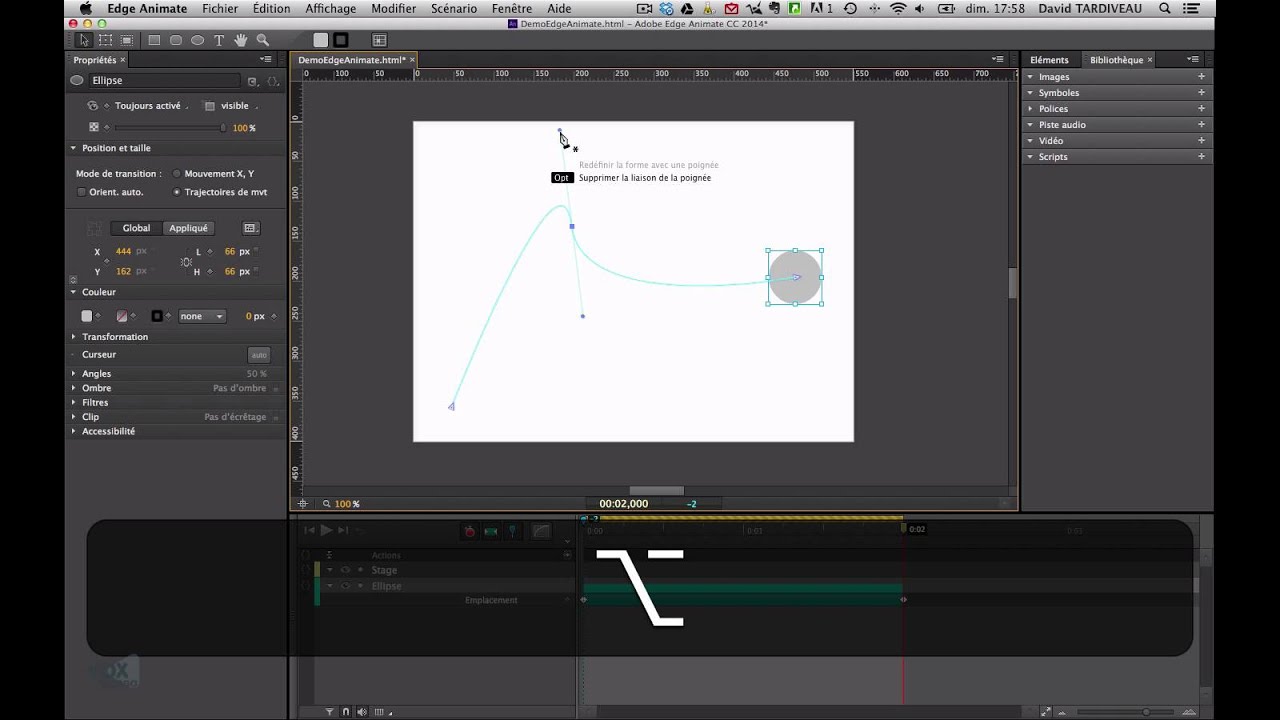Viewport: 1280px width, 720px height.
Task: Add new item to Polices
Action: [x=1201, y=109]
